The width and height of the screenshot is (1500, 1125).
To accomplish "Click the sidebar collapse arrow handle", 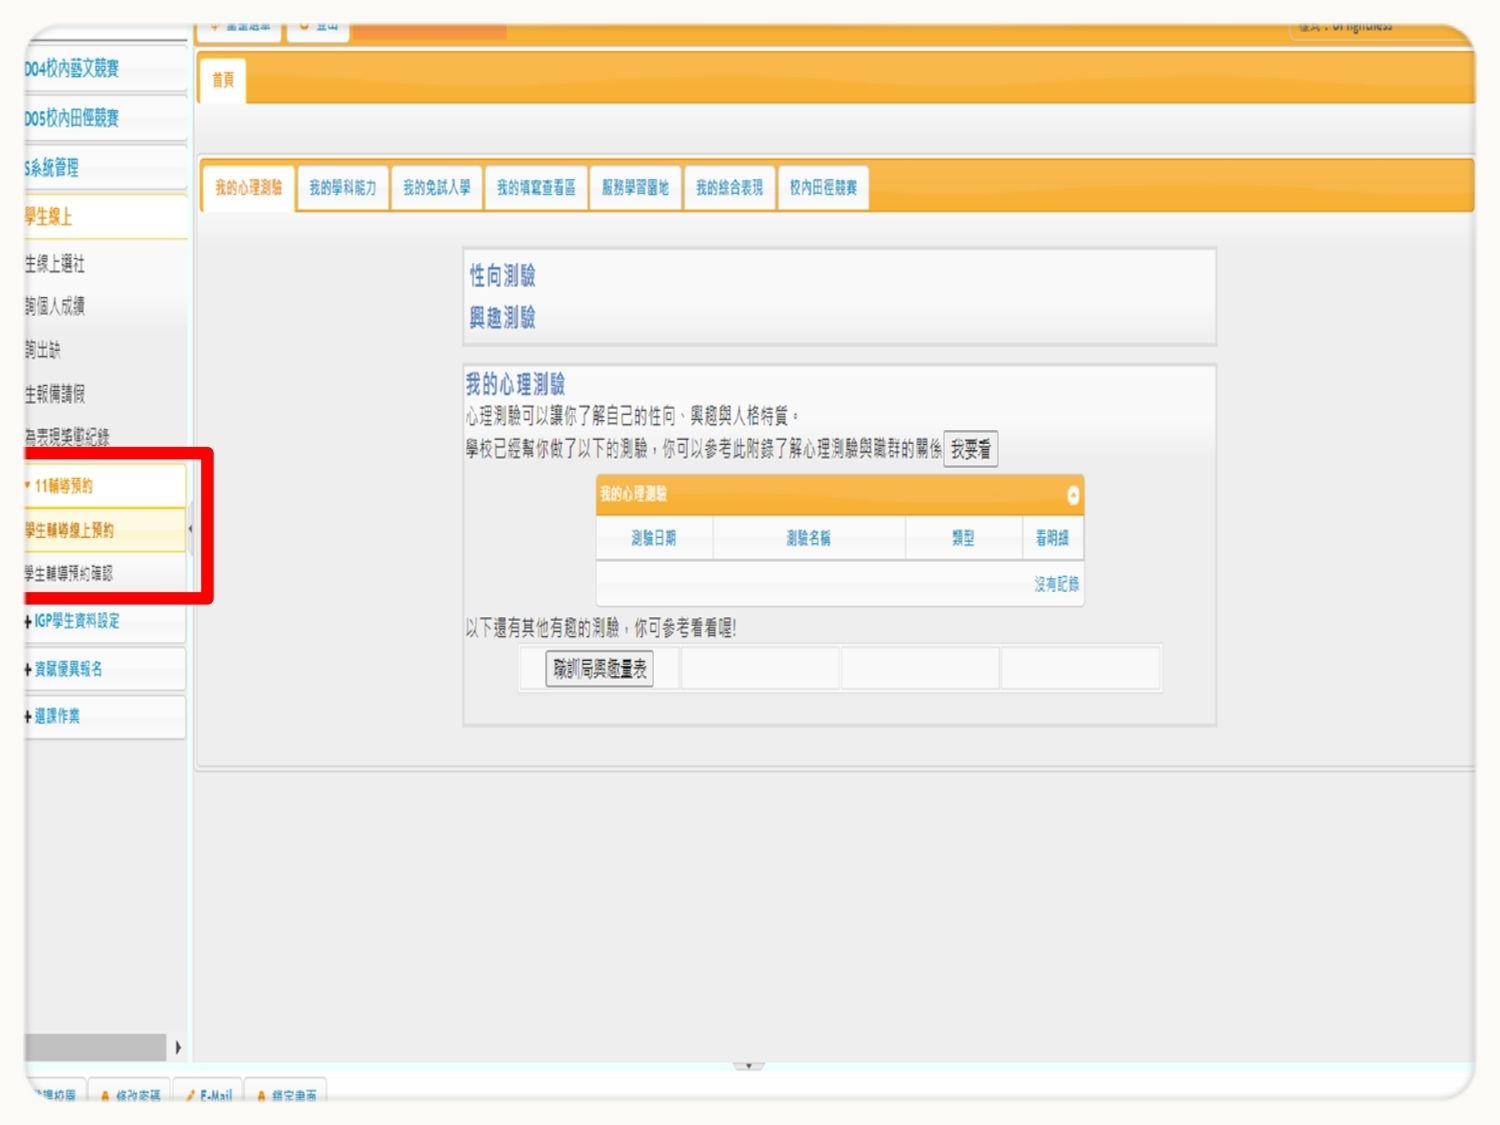I will [x=190, y=529].
